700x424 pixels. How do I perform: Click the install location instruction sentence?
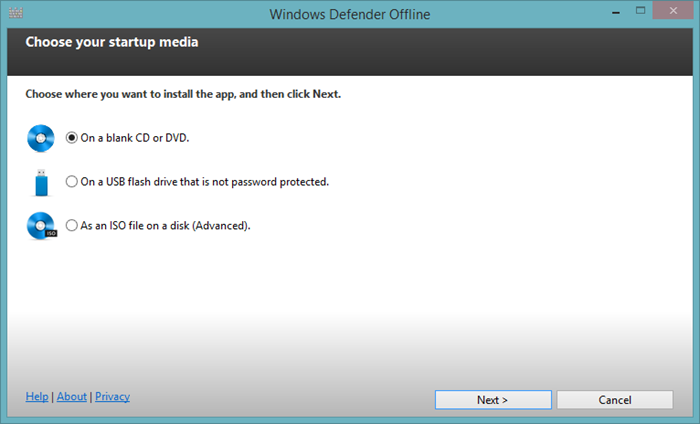(x=183, y=94)
